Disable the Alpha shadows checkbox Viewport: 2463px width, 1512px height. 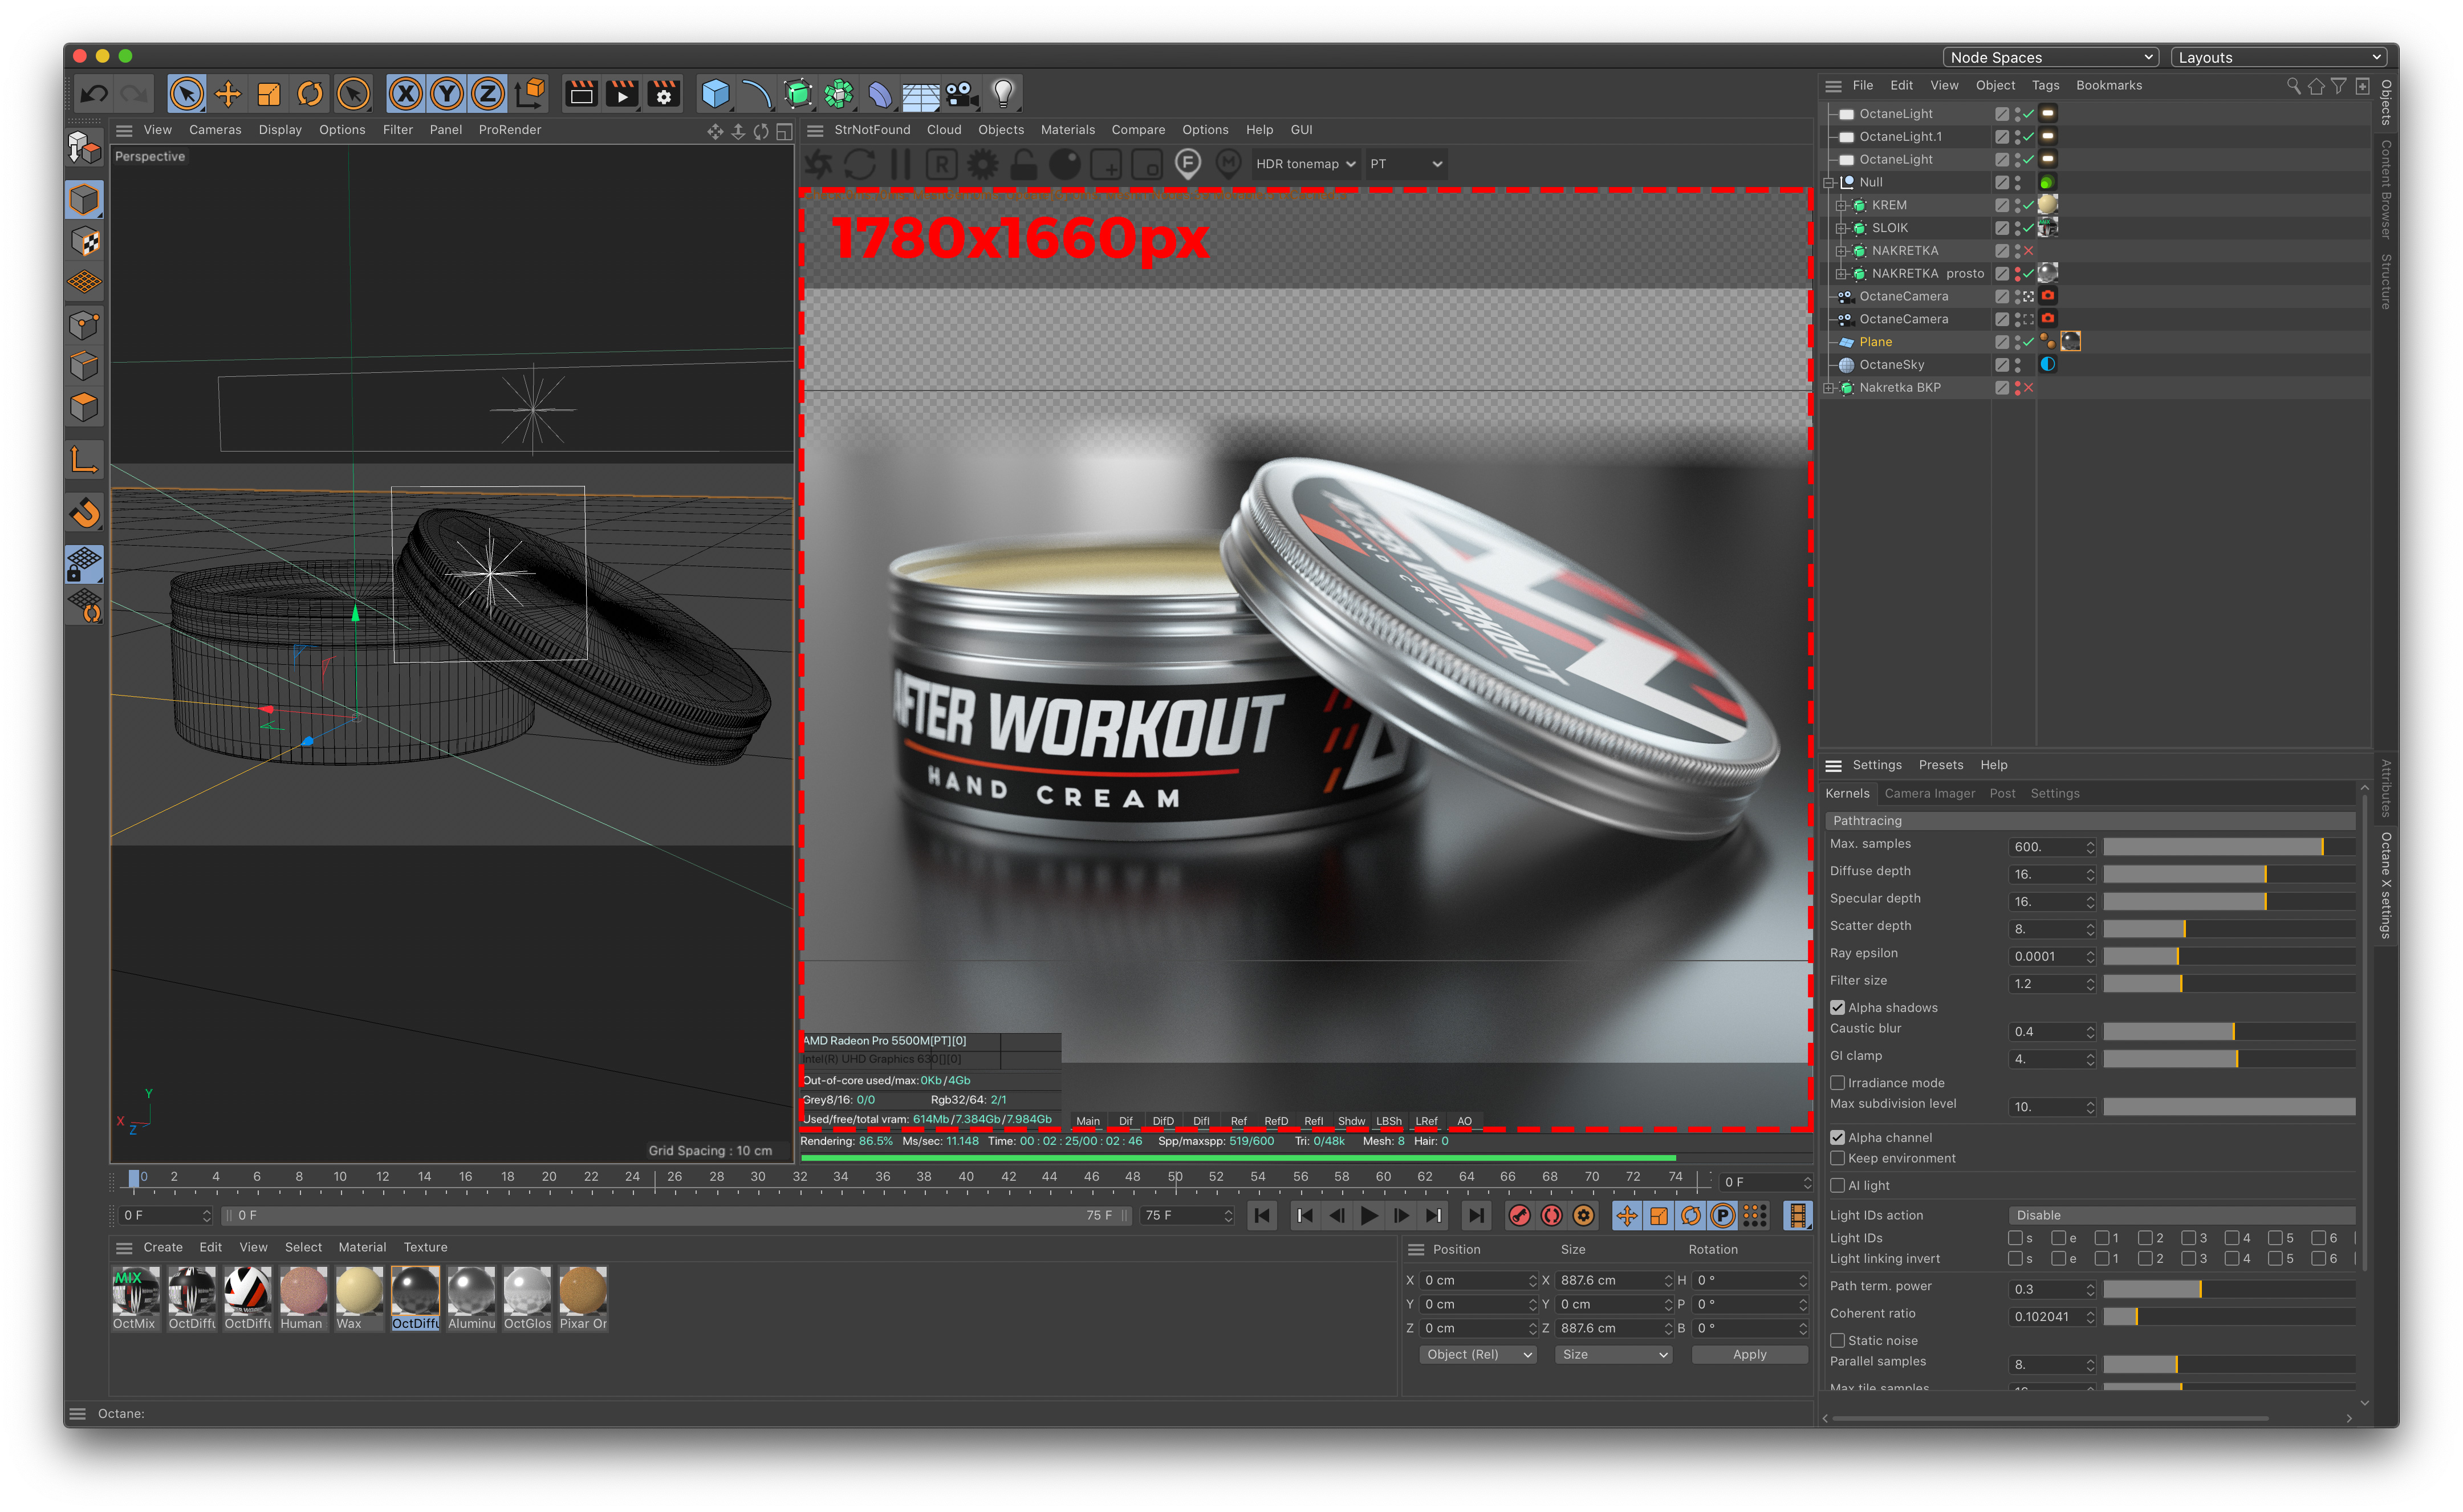1837,1007
